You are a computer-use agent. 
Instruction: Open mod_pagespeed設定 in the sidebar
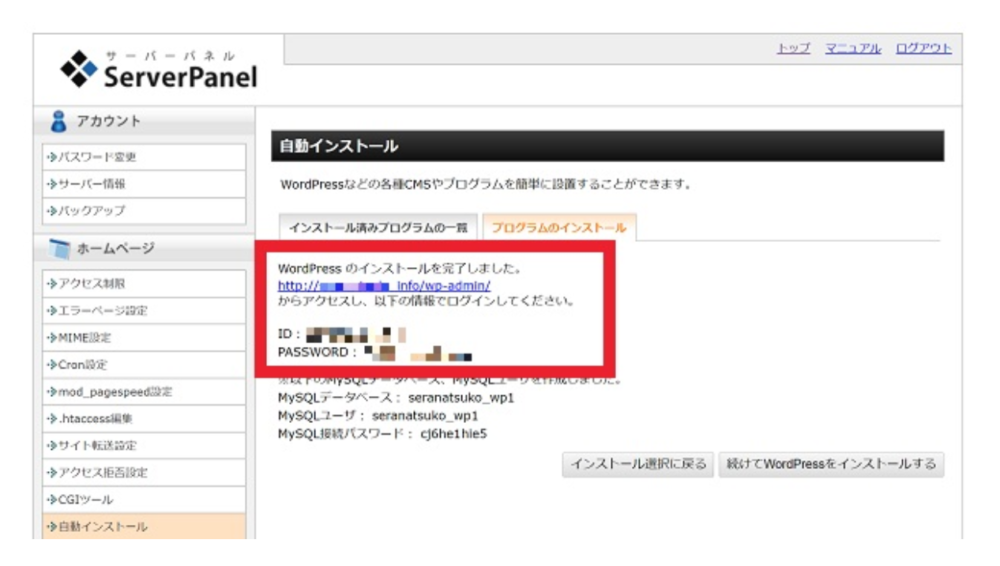(x=144, y=391)
